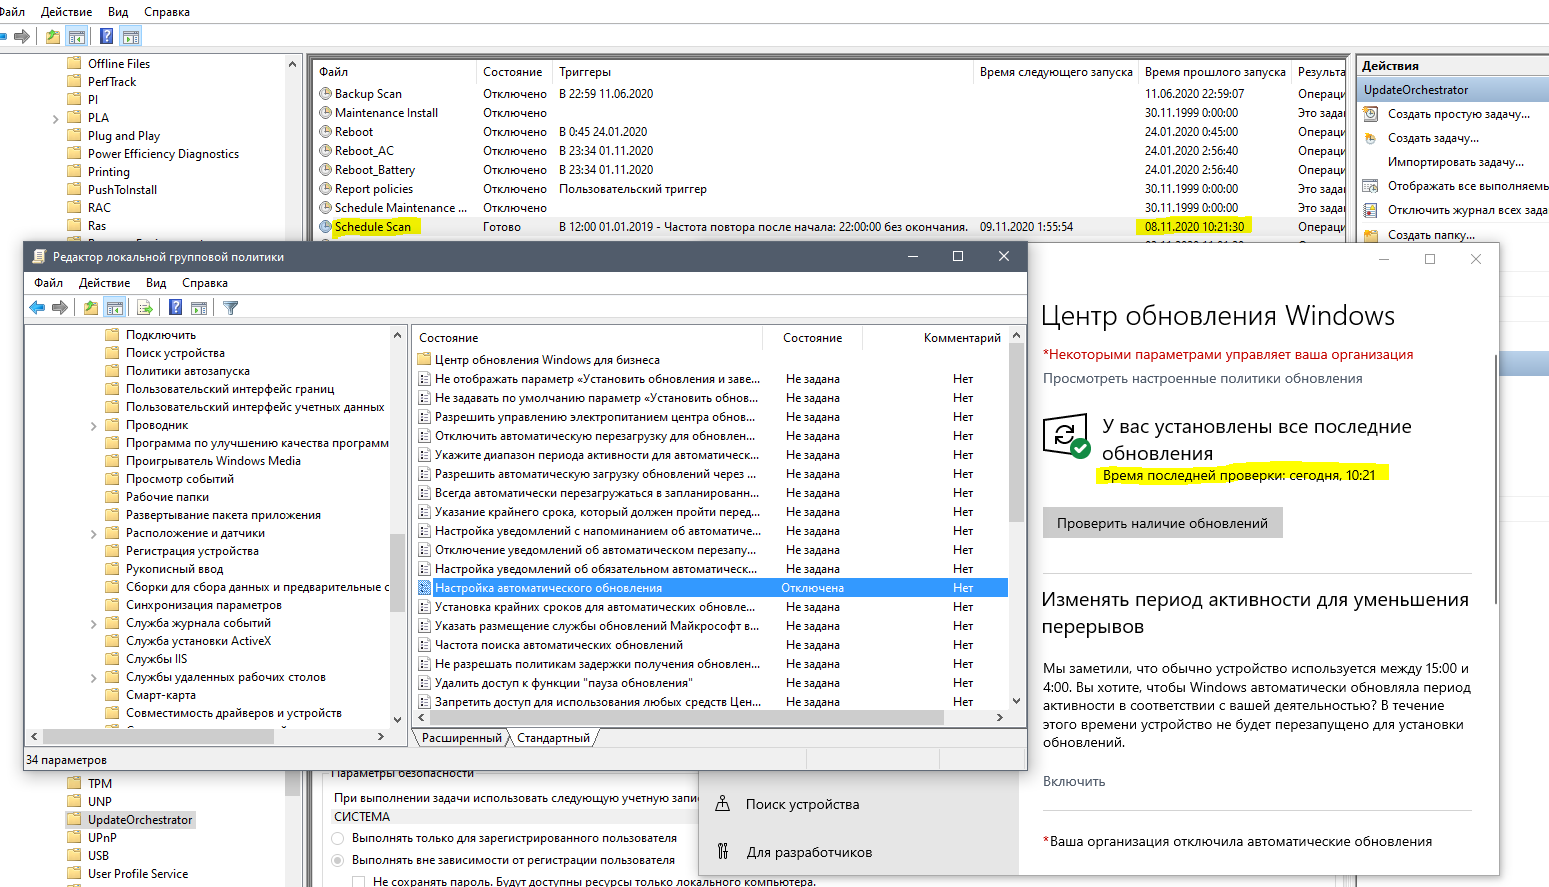Click 'Проверить наличие обновлений' button
The width and height of the screenshot is (1549, 887).
(x=1162, y=523)
